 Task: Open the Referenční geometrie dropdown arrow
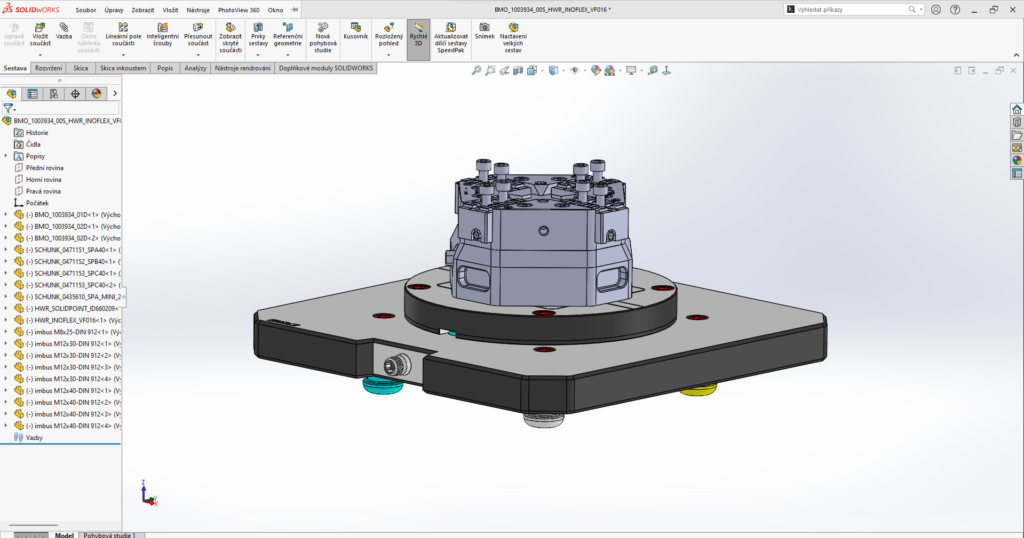(287, 55)
